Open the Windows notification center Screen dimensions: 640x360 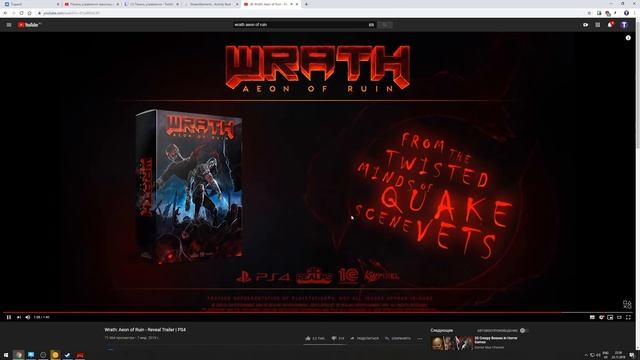click(x=632, y=355)
